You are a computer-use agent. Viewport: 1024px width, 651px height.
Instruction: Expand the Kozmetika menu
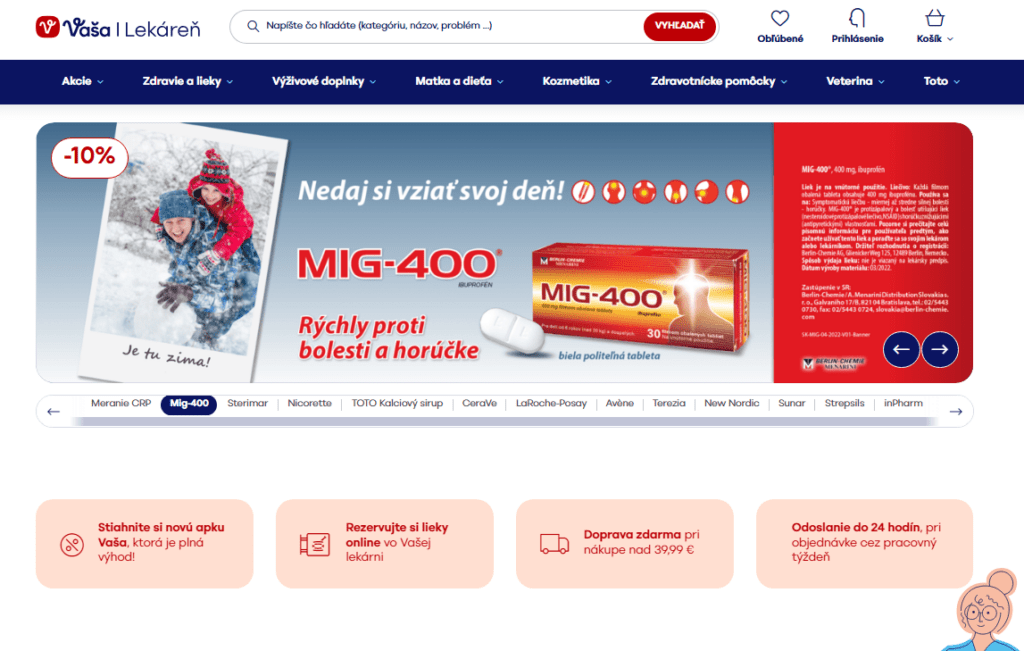(x=577, y=82)
